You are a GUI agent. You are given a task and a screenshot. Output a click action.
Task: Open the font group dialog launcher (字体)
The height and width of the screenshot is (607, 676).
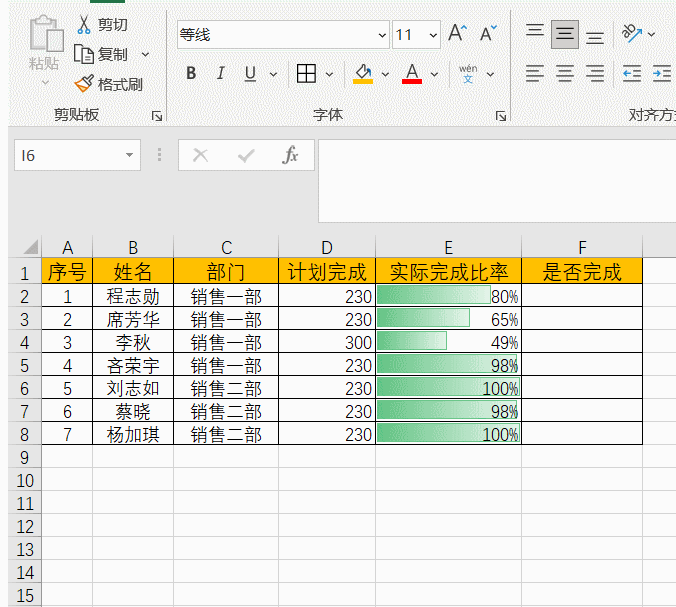pos(500,116)
